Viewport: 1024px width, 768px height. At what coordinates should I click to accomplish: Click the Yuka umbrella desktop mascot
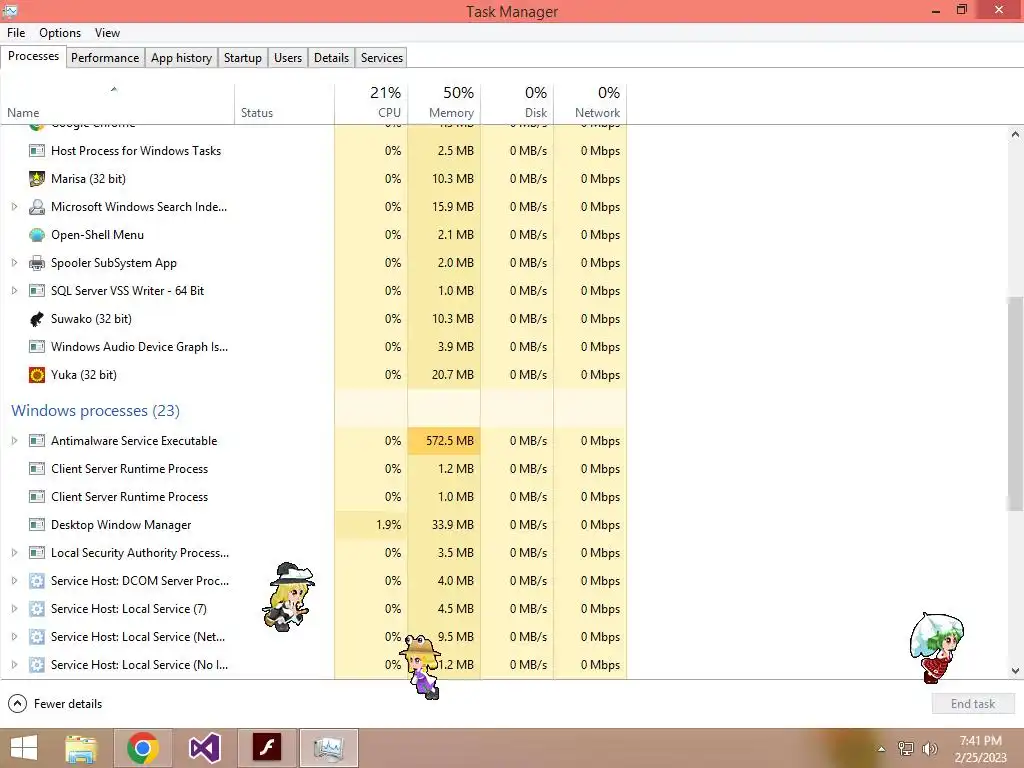click(936, 648)
